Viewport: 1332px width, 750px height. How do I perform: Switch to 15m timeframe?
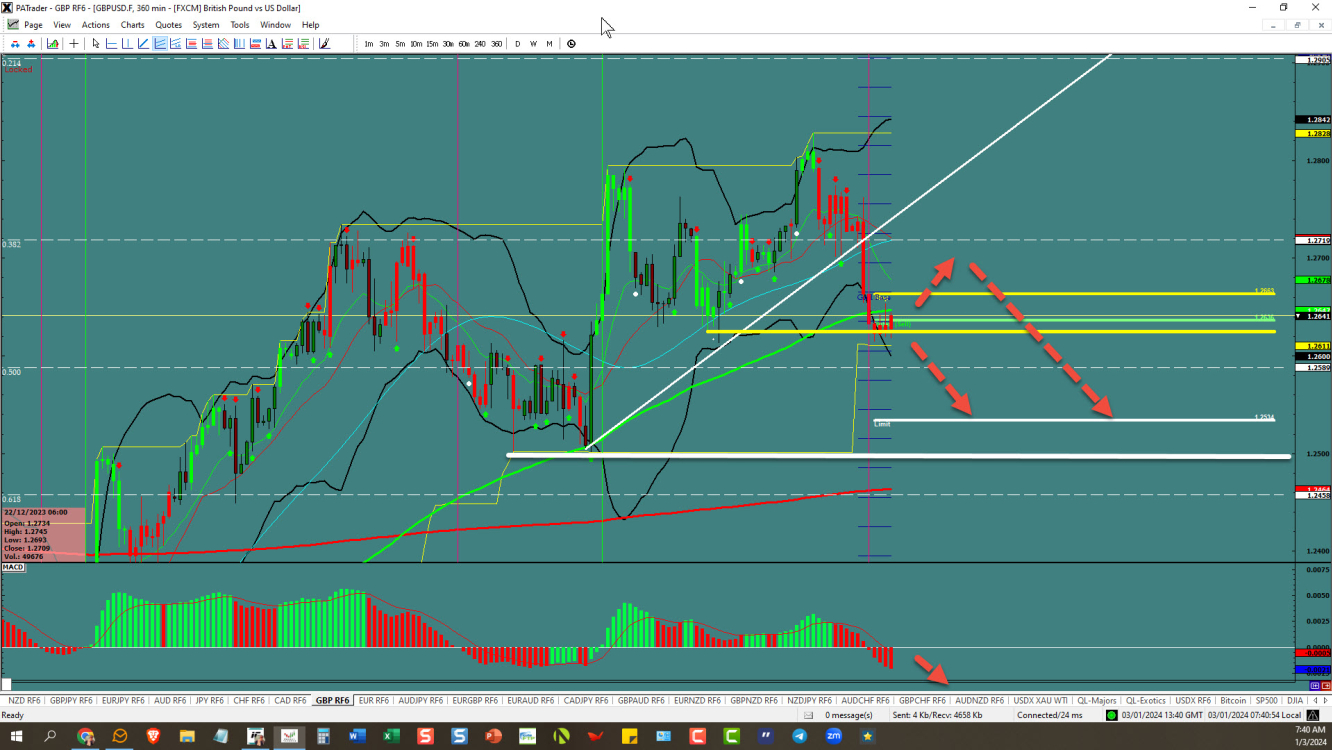point(432,43)
